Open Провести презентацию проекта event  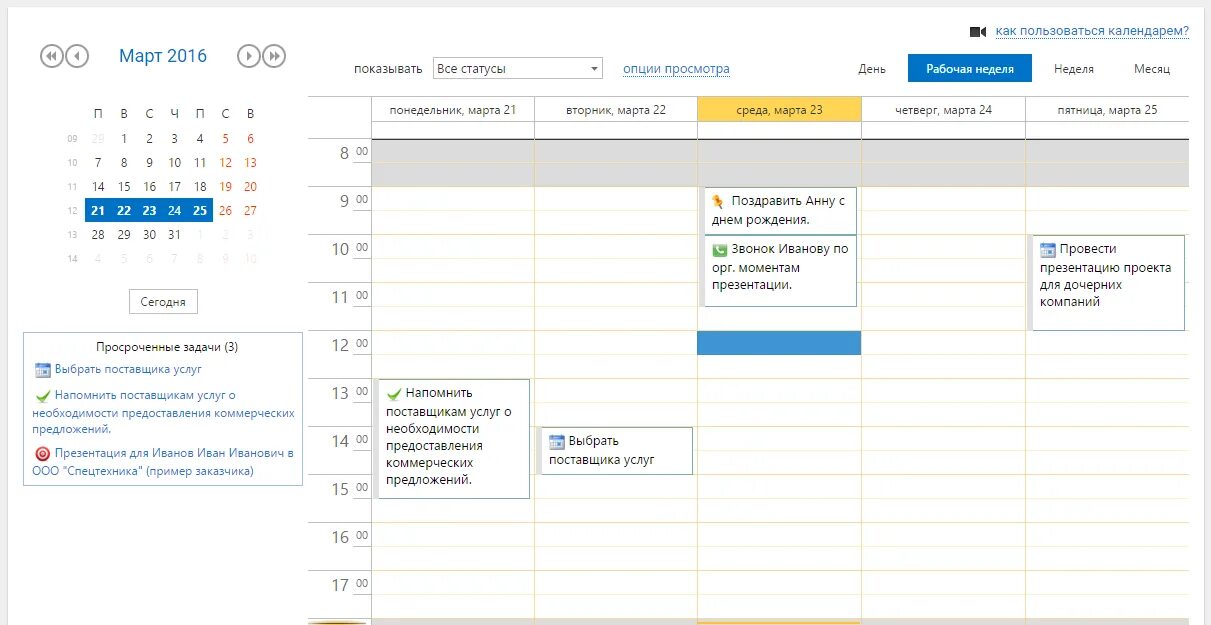[x=1108, y=282]
